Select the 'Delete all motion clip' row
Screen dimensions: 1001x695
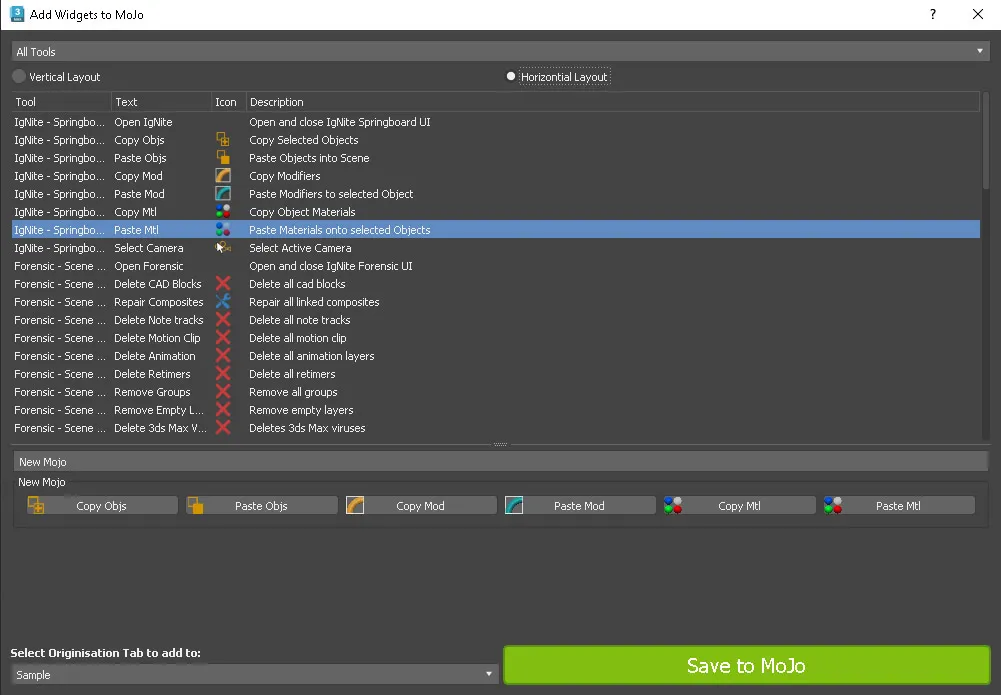[495, 338]
